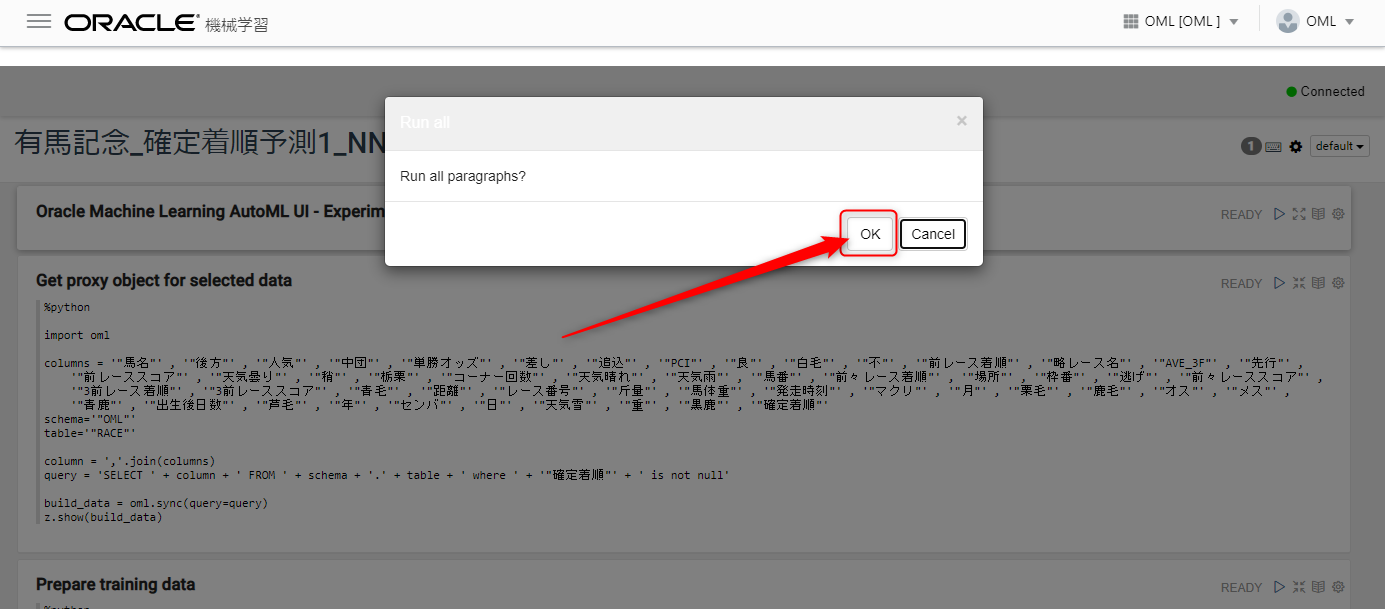Open settings of Prepare training data paragraph

[1338, 587]
